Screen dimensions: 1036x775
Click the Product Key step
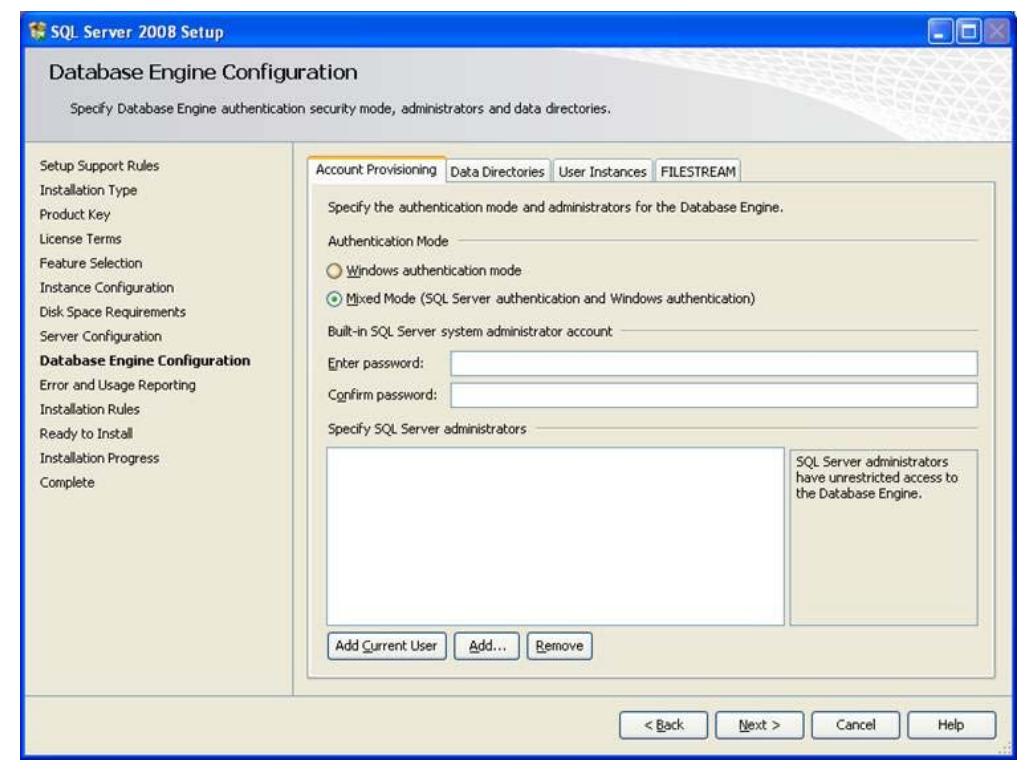tap(75, 215)
